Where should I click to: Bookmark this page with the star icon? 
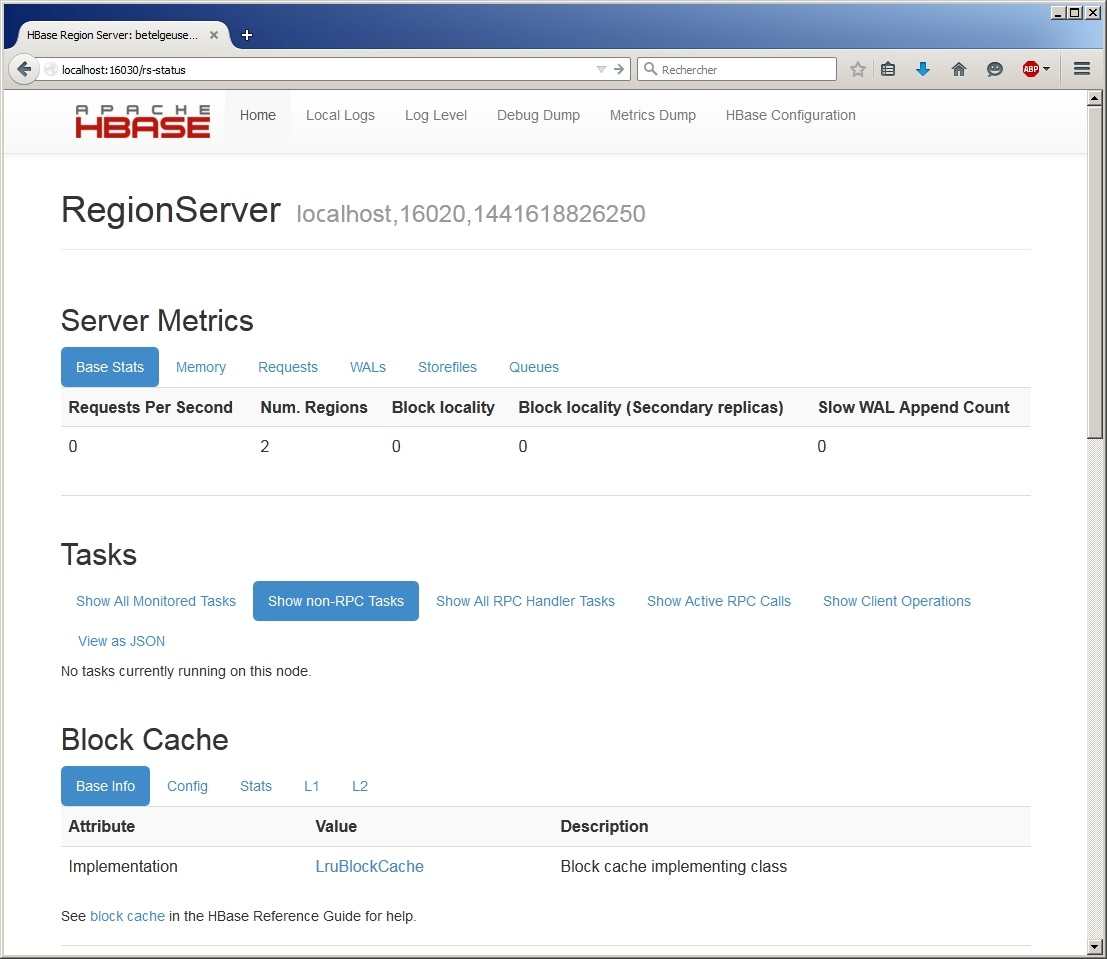857,69
